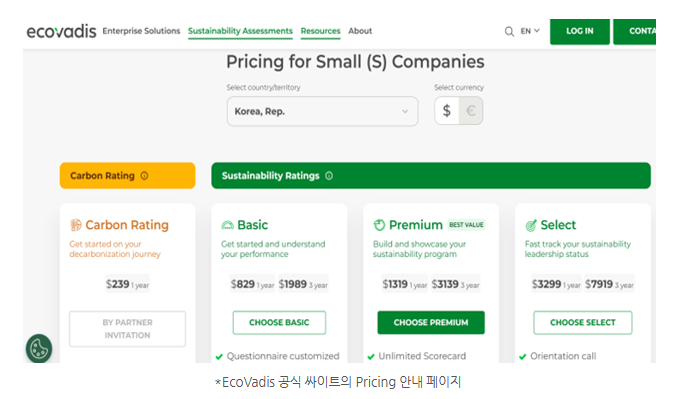The width and height of the screenshot is (678, 399).
Task: Click the Carbon Rating card fingerprint icon
Action: (x=76, y=225)
